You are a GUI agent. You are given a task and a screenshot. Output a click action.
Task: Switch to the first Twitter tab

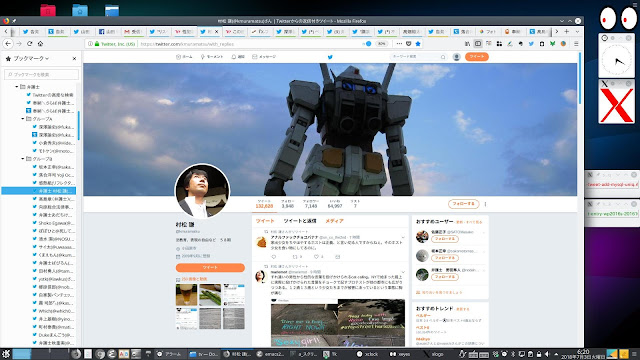pyautogui.click(x=31, y=31)
